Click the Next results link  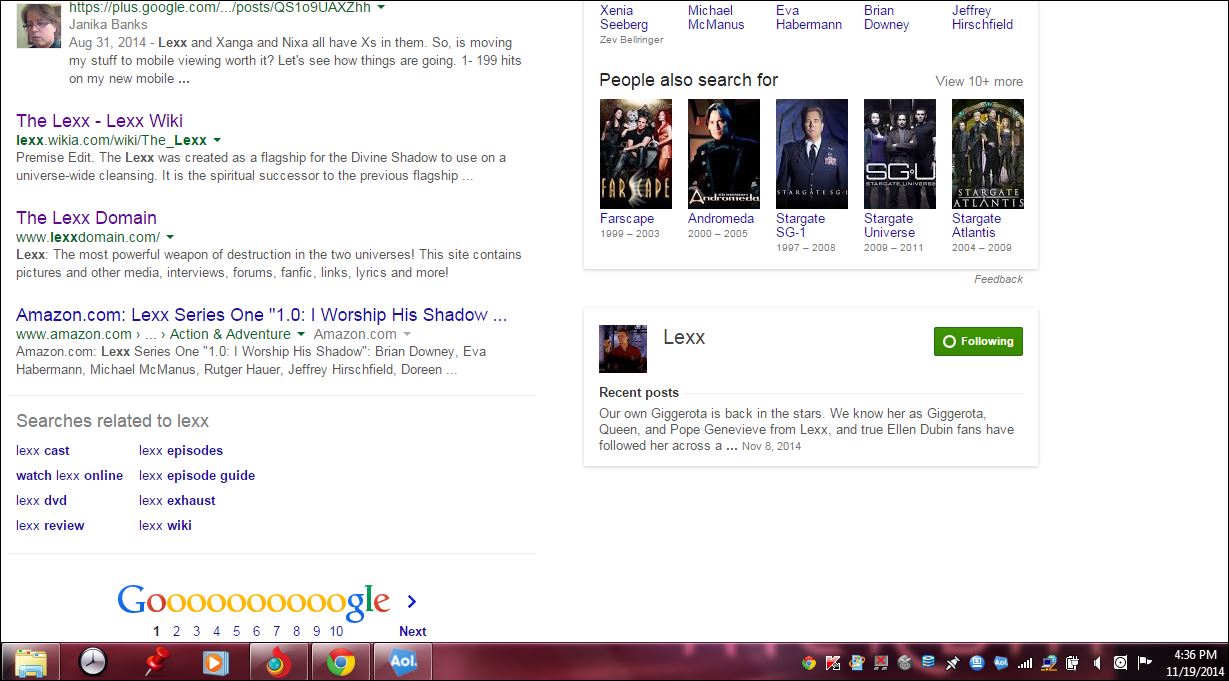pyautogui.click(x=412, y=631)
